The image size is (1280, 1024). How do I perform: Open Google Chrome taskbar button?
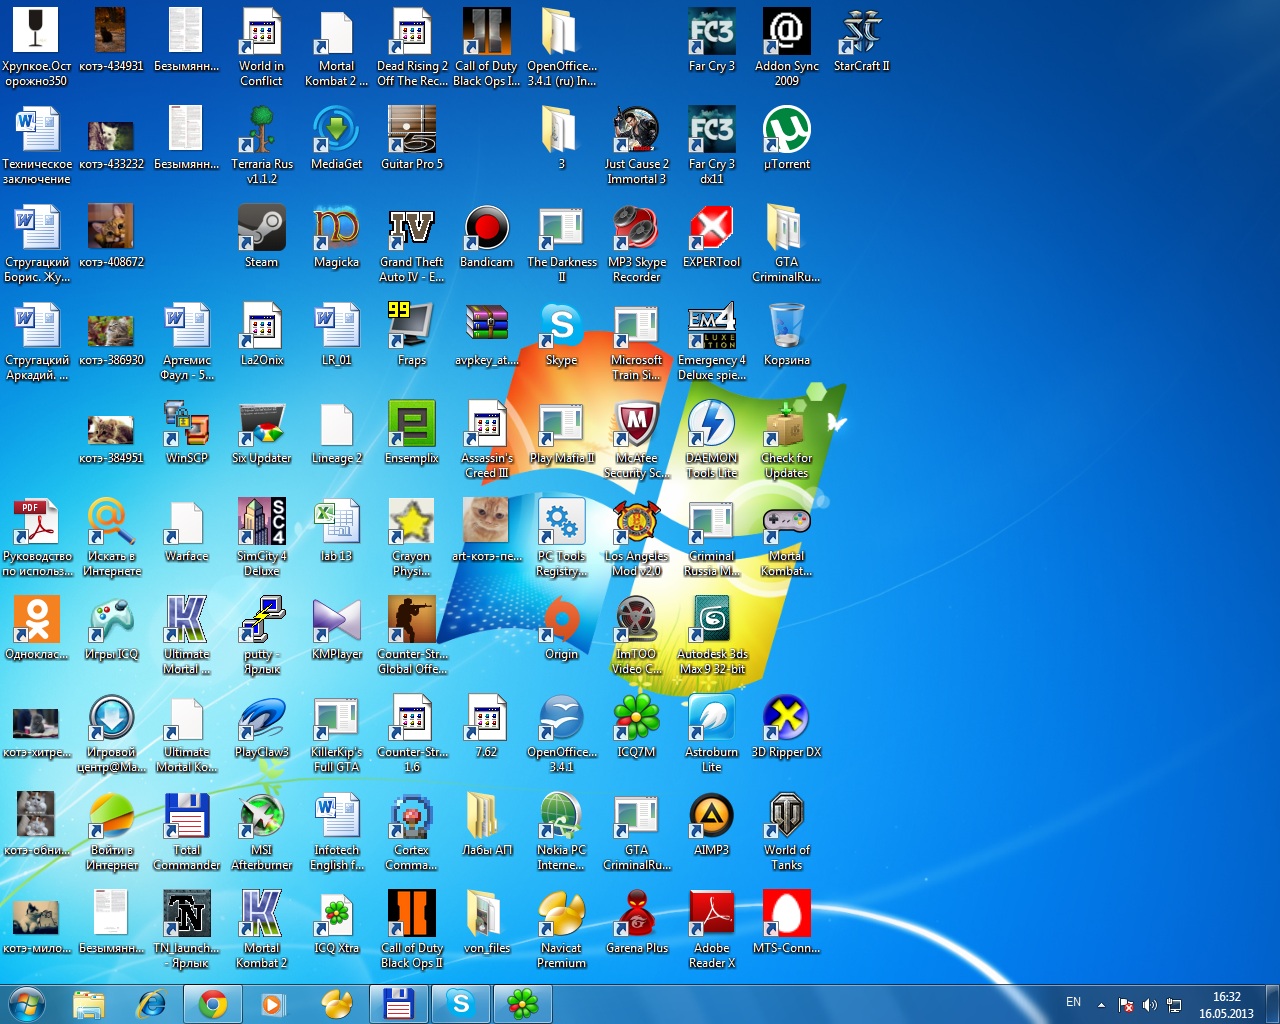point(213,1004)
